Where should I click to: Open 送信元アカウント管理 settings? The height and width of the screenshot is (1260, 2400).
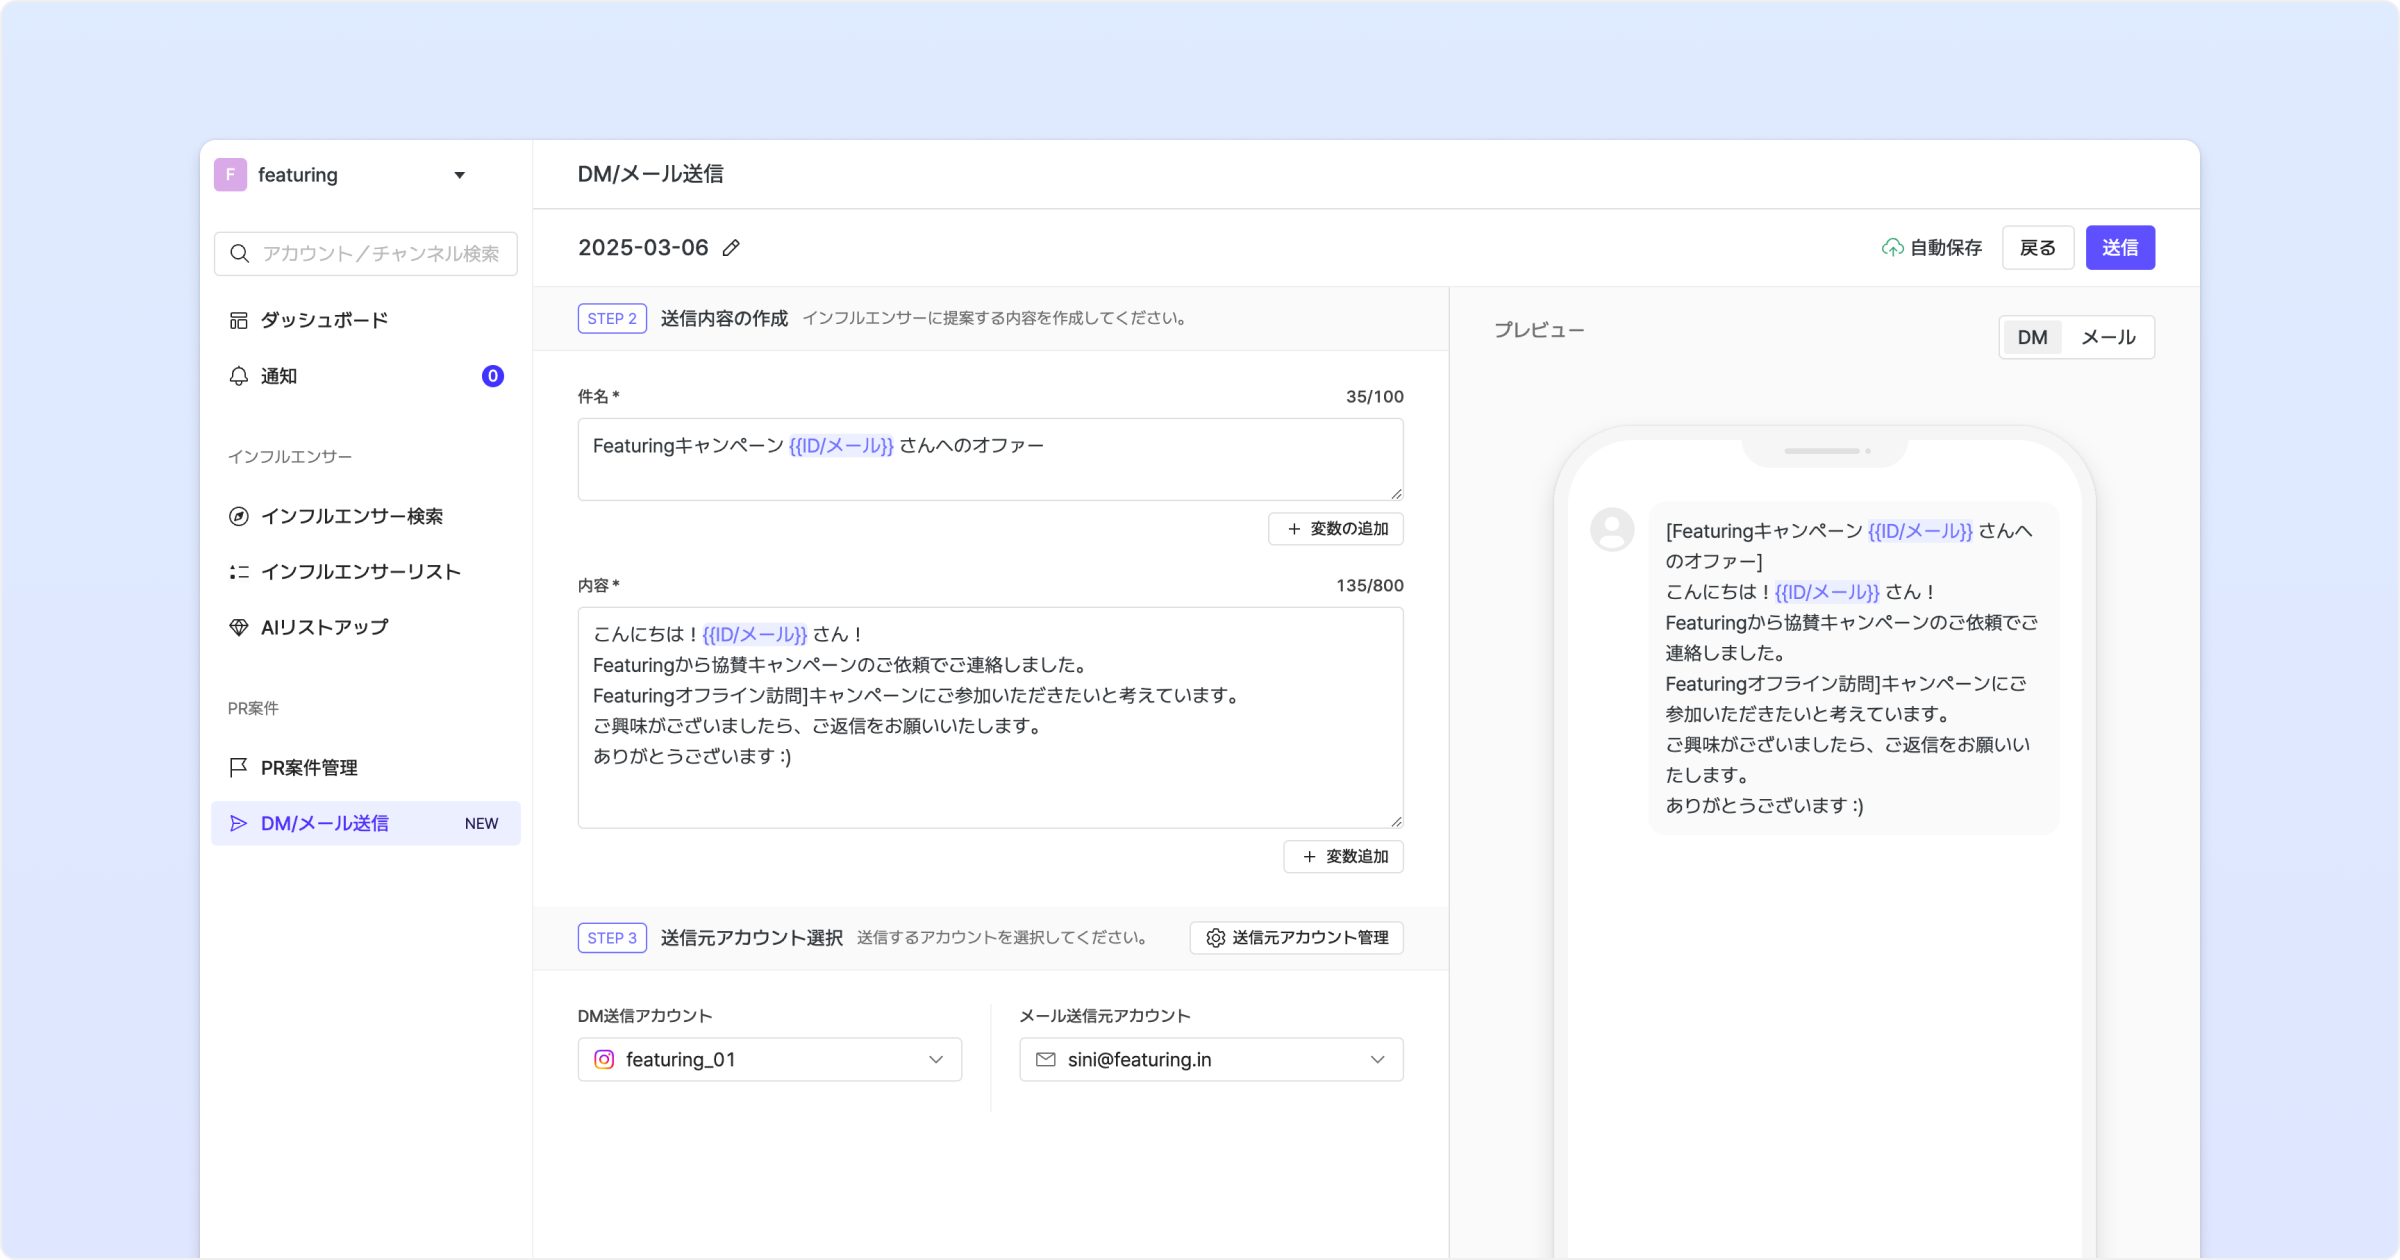coord(1296,937)
